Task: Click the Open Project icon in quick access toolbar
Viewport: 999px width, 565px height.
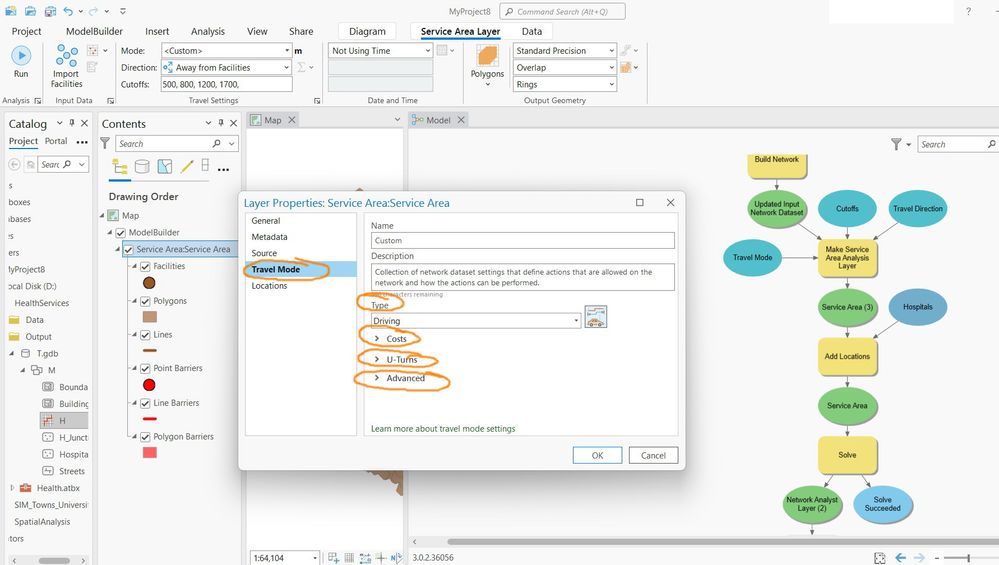Action: 31,11
